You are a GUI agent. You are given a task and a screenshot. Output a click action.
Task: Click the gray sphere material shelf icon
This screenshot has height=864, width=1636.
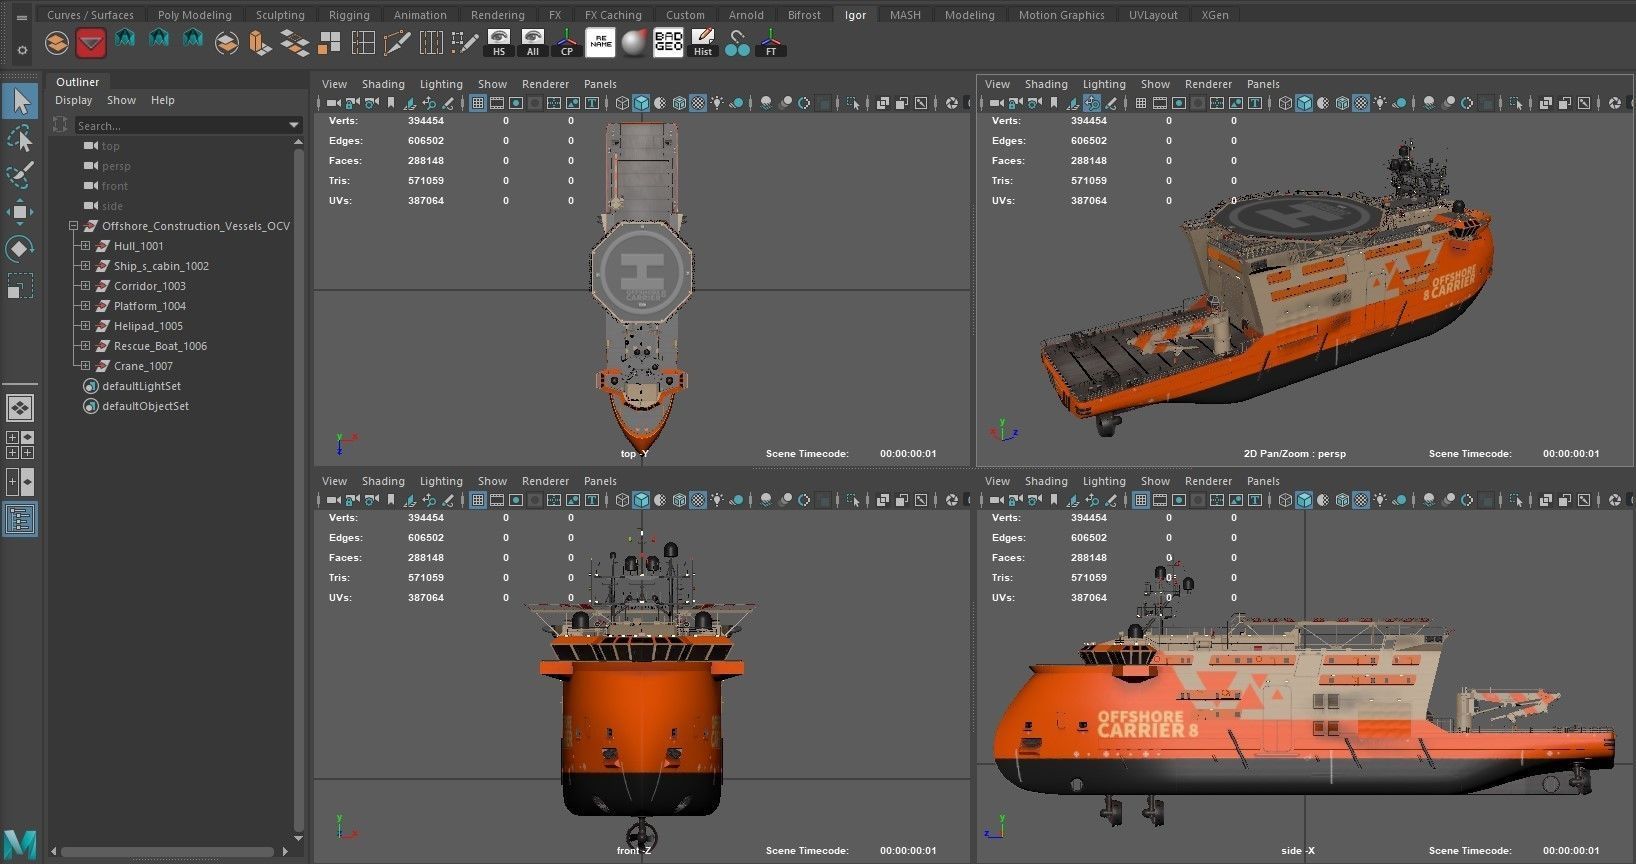634,43
